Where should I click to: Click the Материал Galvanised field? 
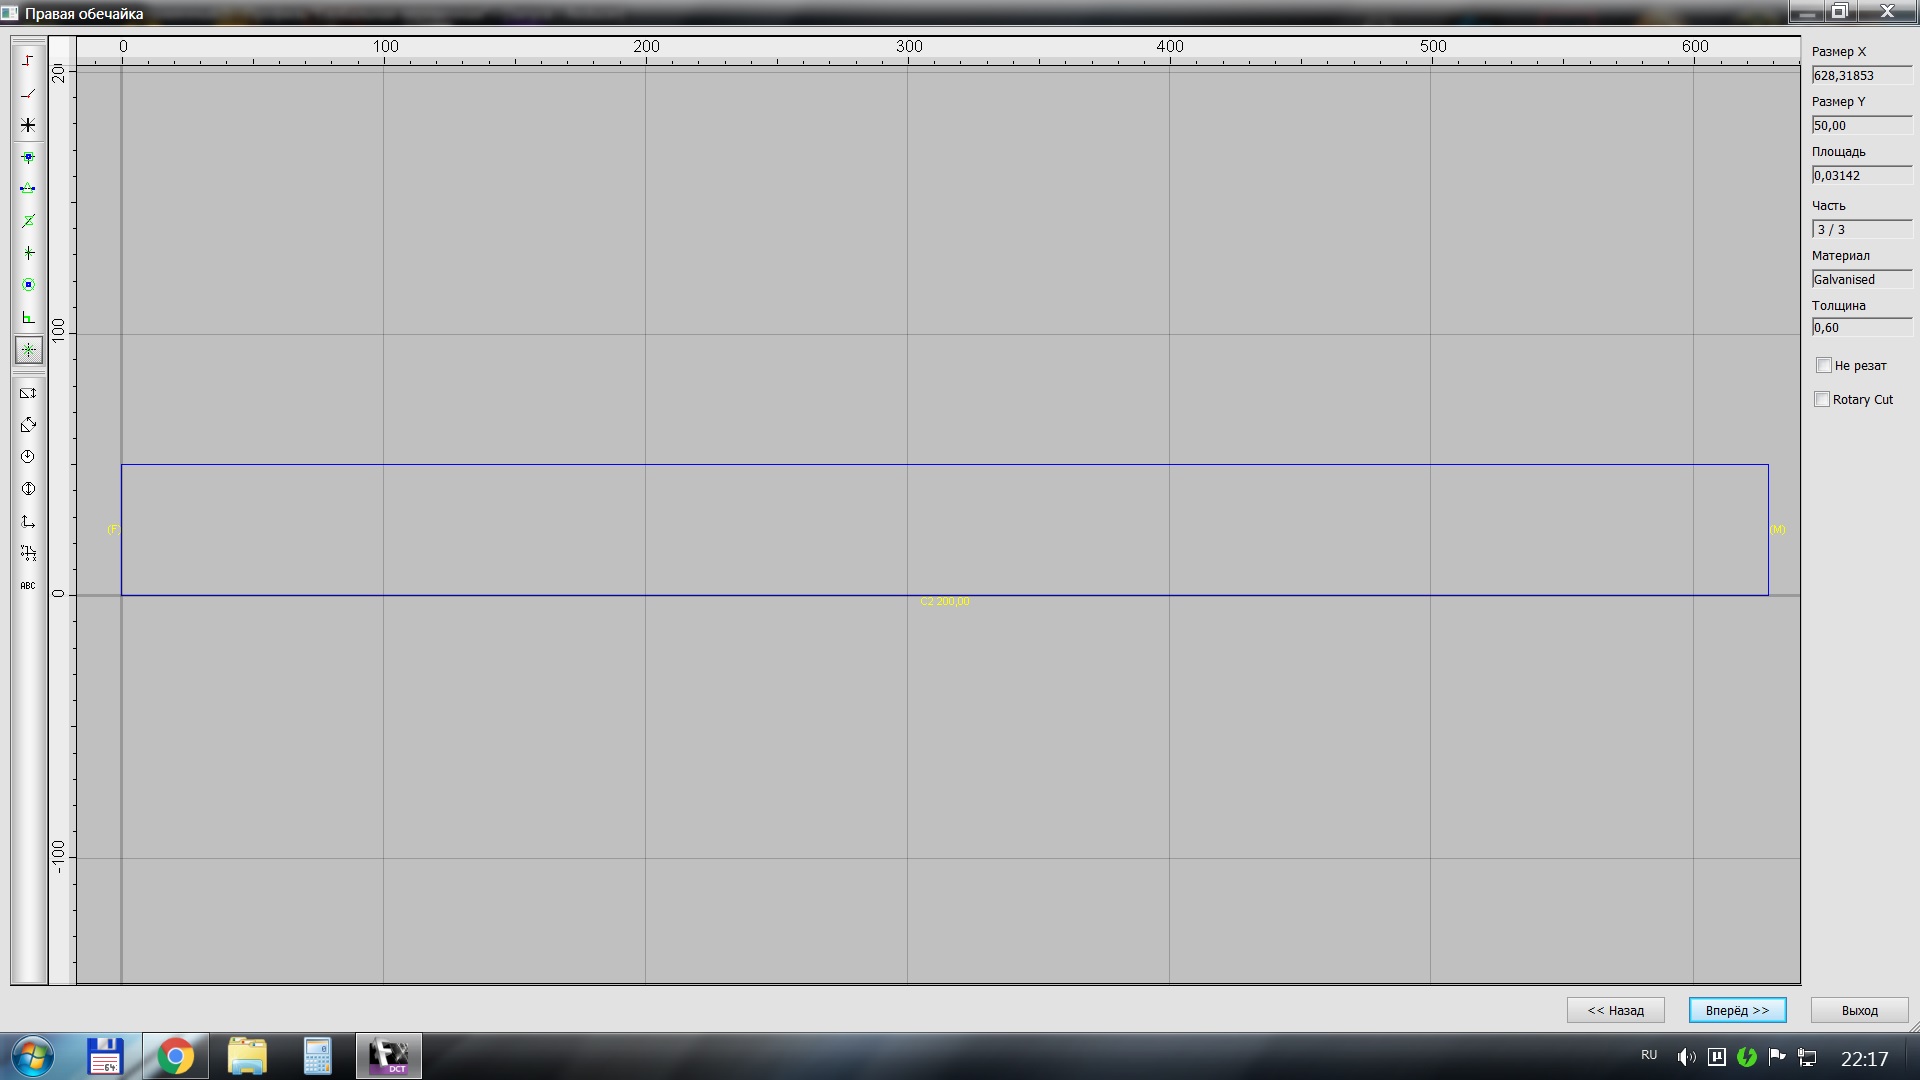click(1861, 280)
